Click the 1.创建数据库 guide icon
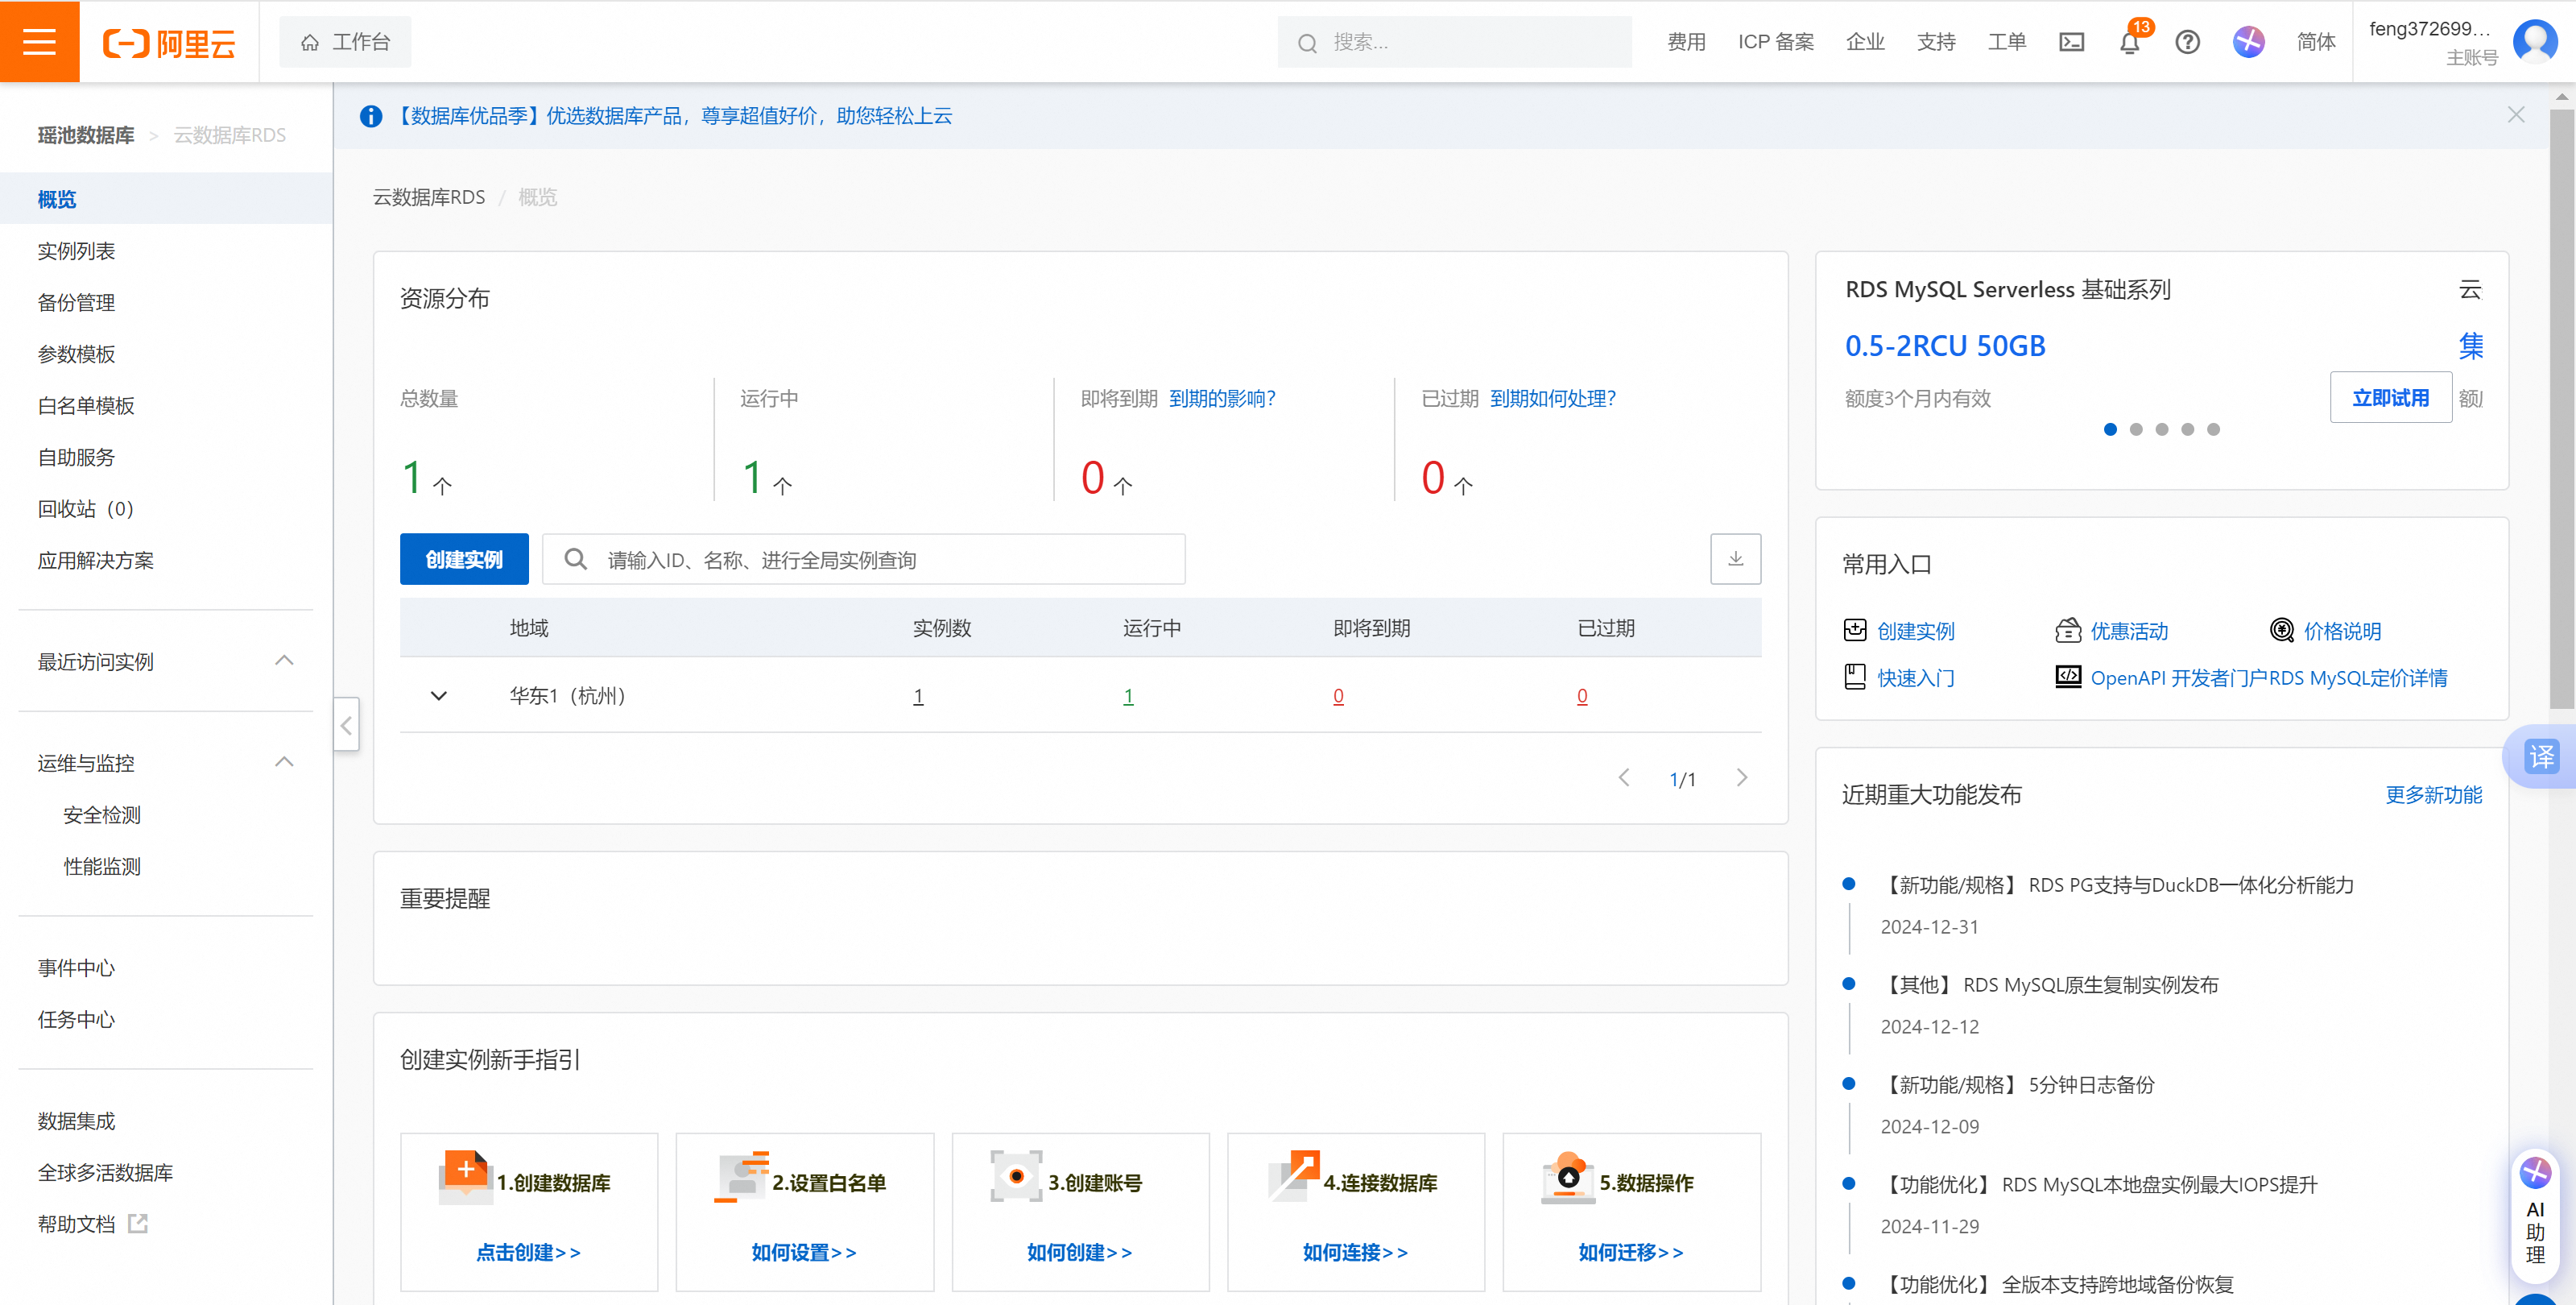 tap(465, 1176)
